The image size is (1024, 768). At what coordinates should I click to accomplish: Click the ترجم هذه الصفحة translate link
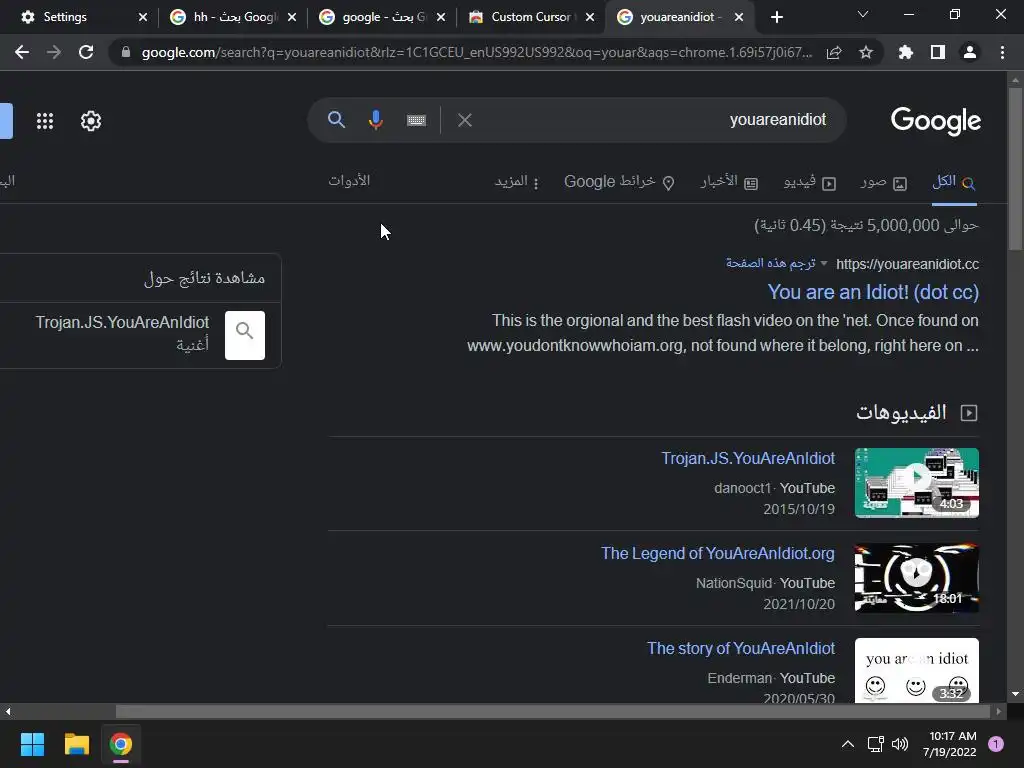pos(770,263)
